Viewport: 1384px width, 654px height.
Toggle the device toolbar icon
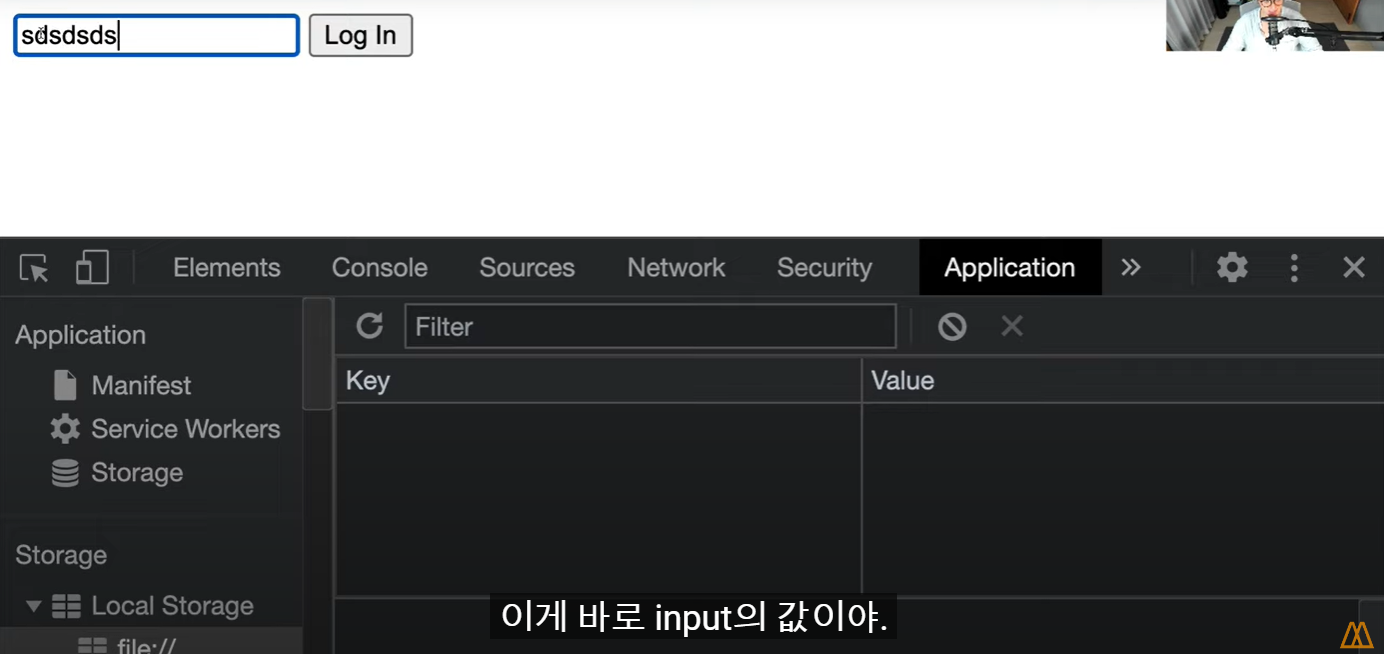coord(92,268)
